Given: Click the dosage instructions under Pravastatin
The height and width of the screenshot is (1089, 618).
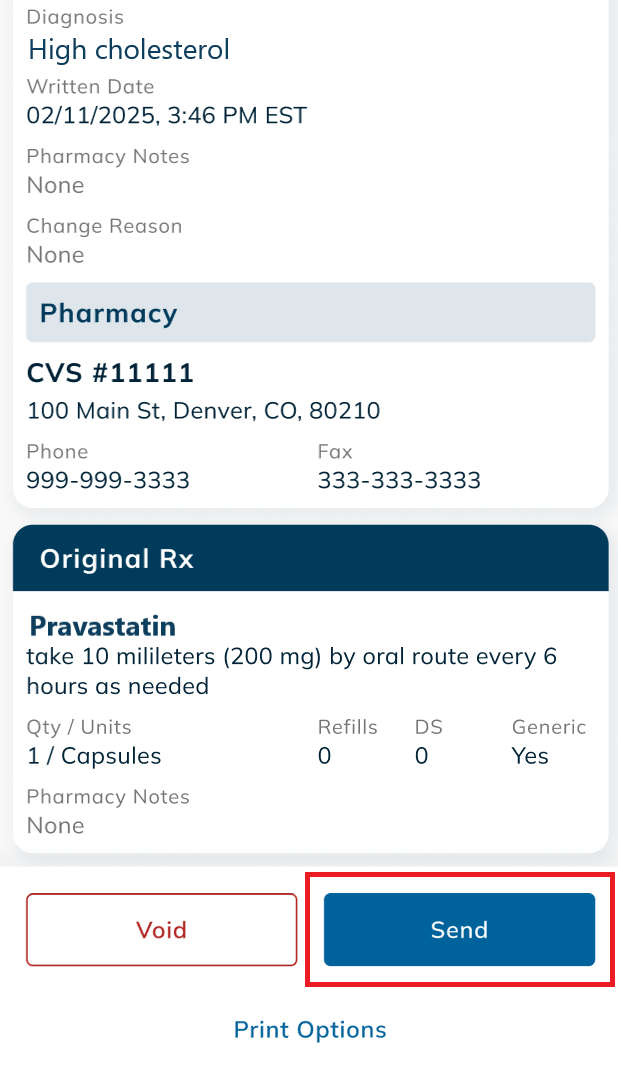Looking at the screenshot, I should (x=290, y=671).
